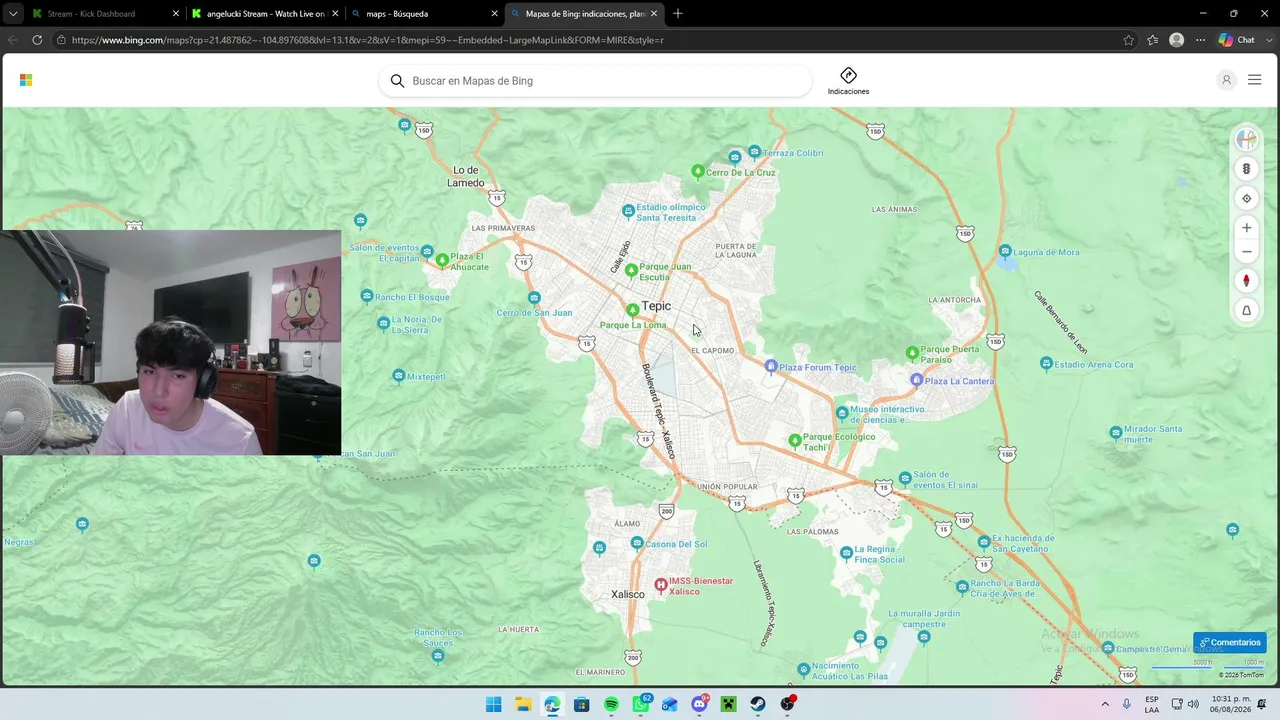
Task: Switch to Stream - Kick Dashboard tab
Action: (x=105, y=14)
